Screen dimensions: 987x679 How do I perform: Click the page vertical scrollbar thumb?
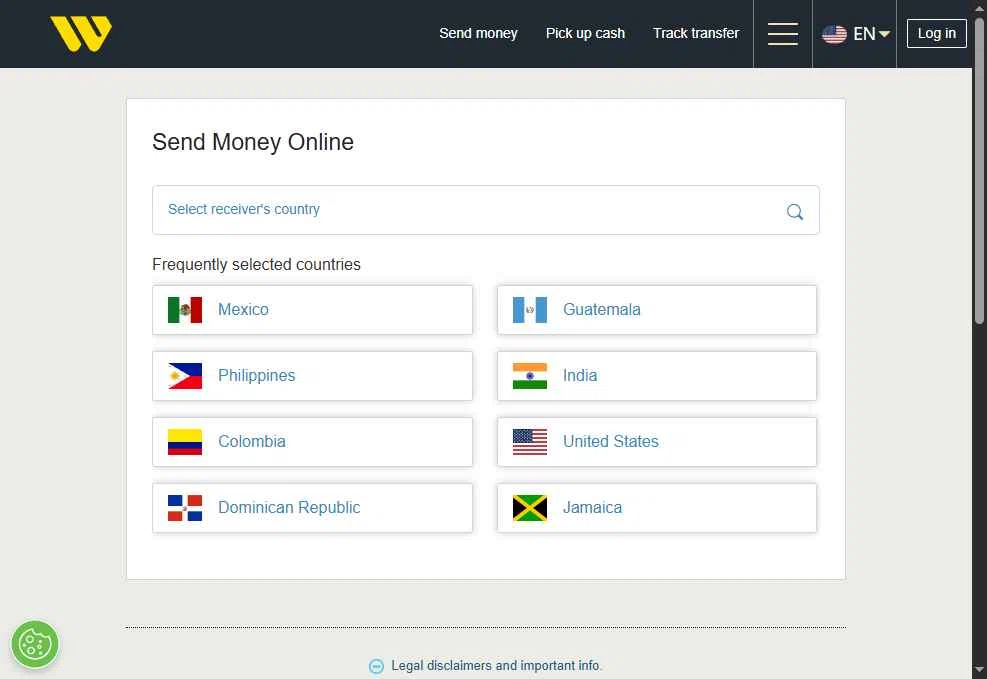(979, 171)
